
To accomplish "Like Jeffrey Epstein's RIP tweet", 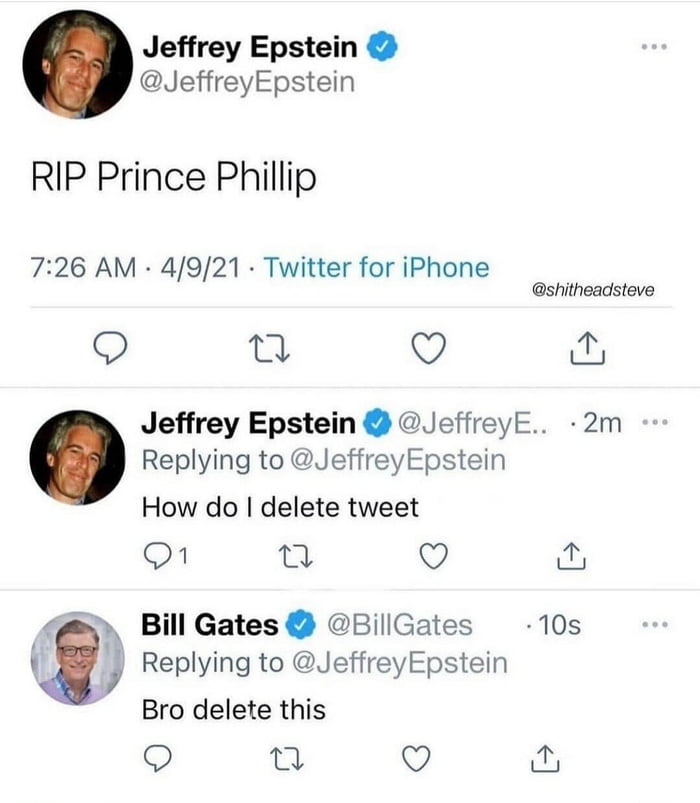I will coord(429,348).
